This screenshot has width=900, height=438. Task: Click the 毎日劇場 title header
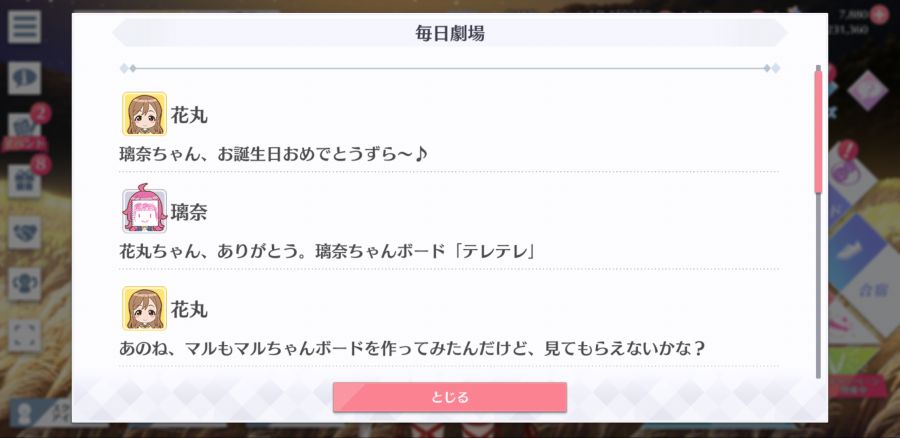pyautogui.click(x=450, y=33)
